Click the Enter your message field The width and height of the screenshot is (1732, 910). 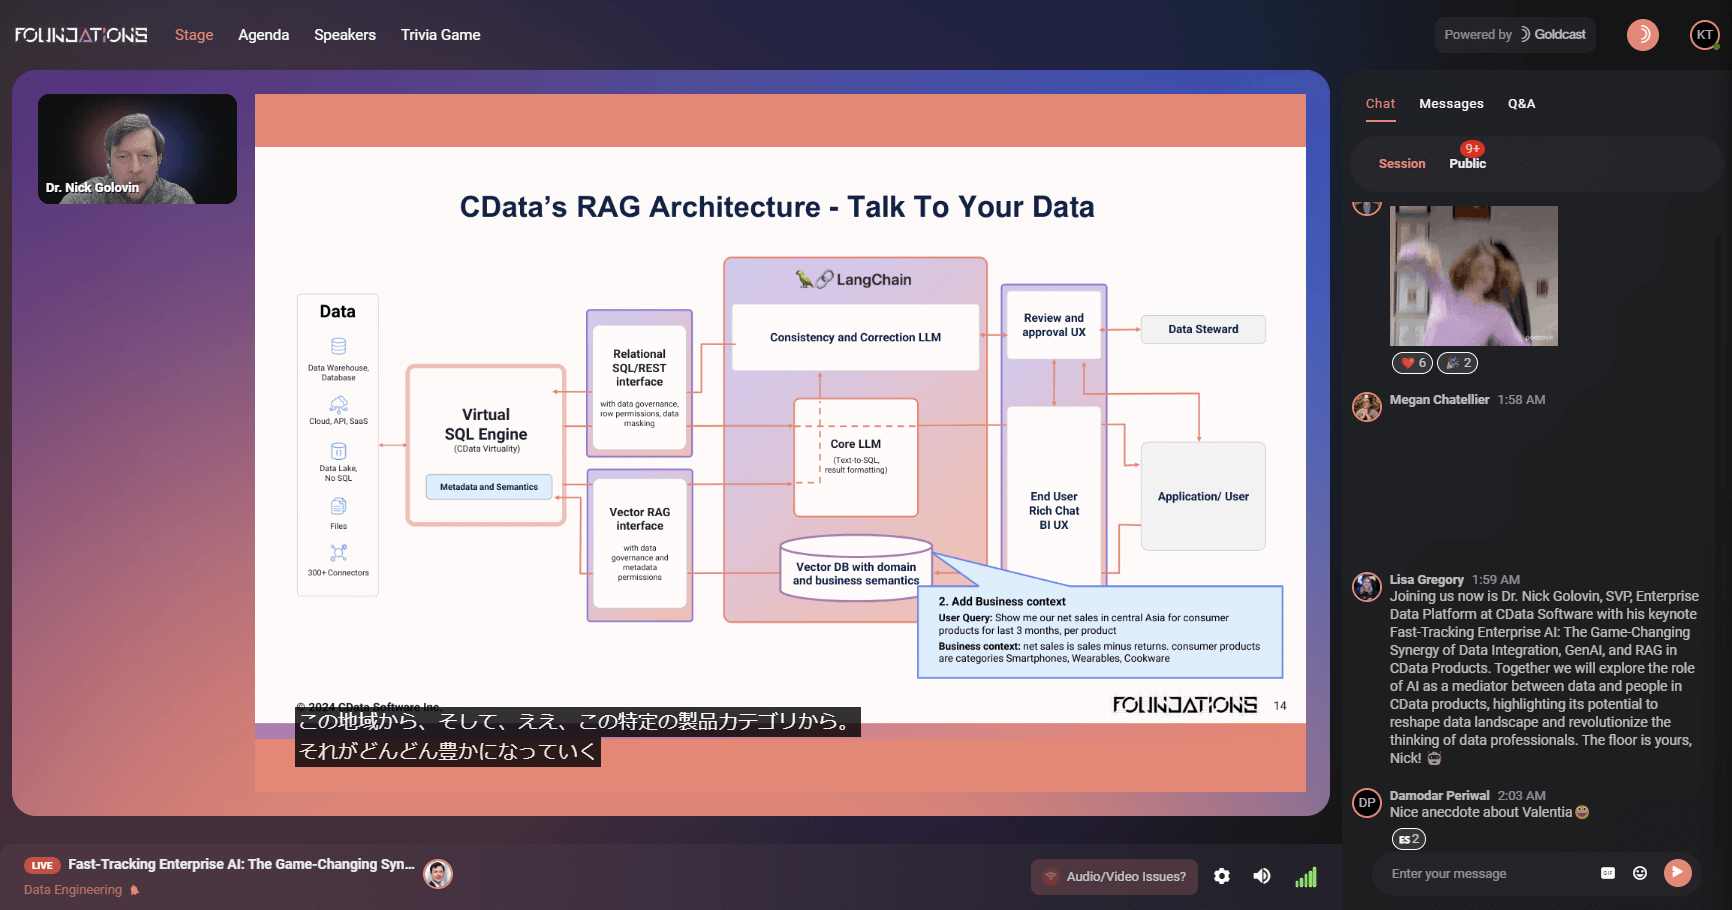coord(1488,874)
